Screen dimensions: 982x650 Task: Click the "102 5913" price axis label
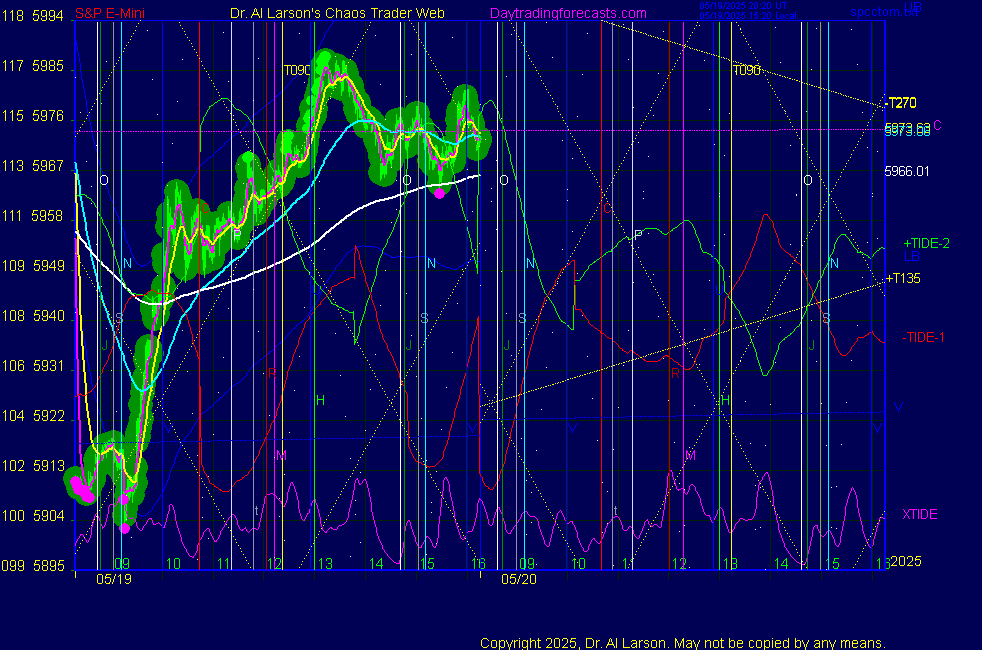point(33,466)
